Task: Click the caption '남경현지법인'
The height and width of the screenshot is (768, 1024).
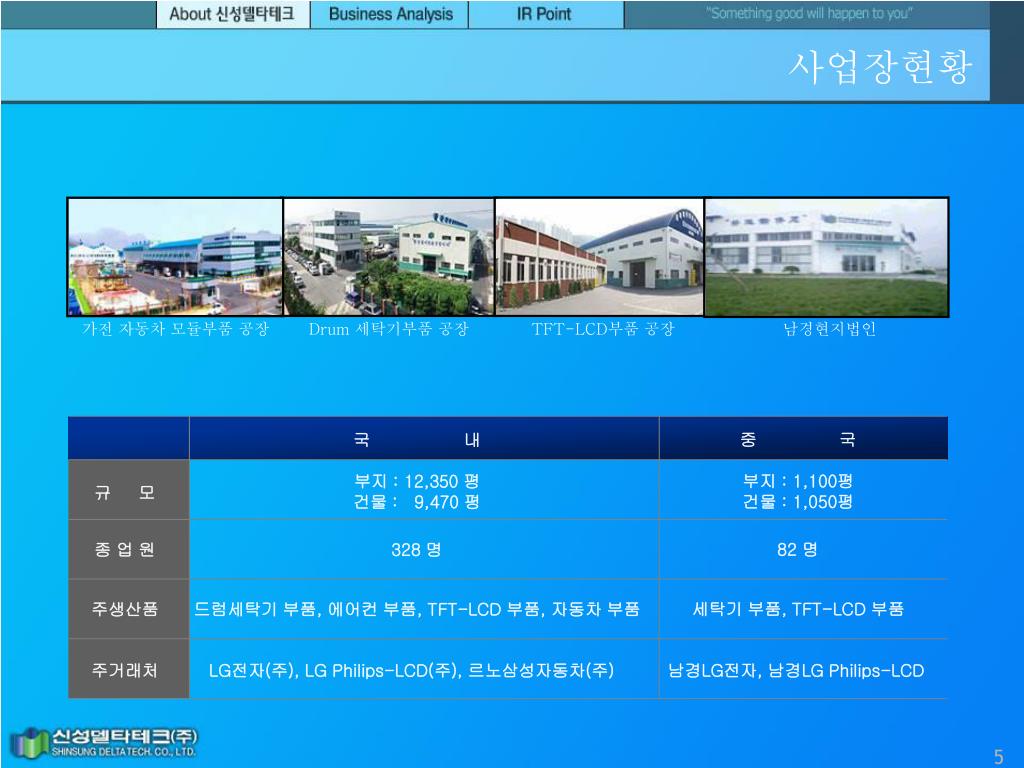Action: click(x=829, y=329)
